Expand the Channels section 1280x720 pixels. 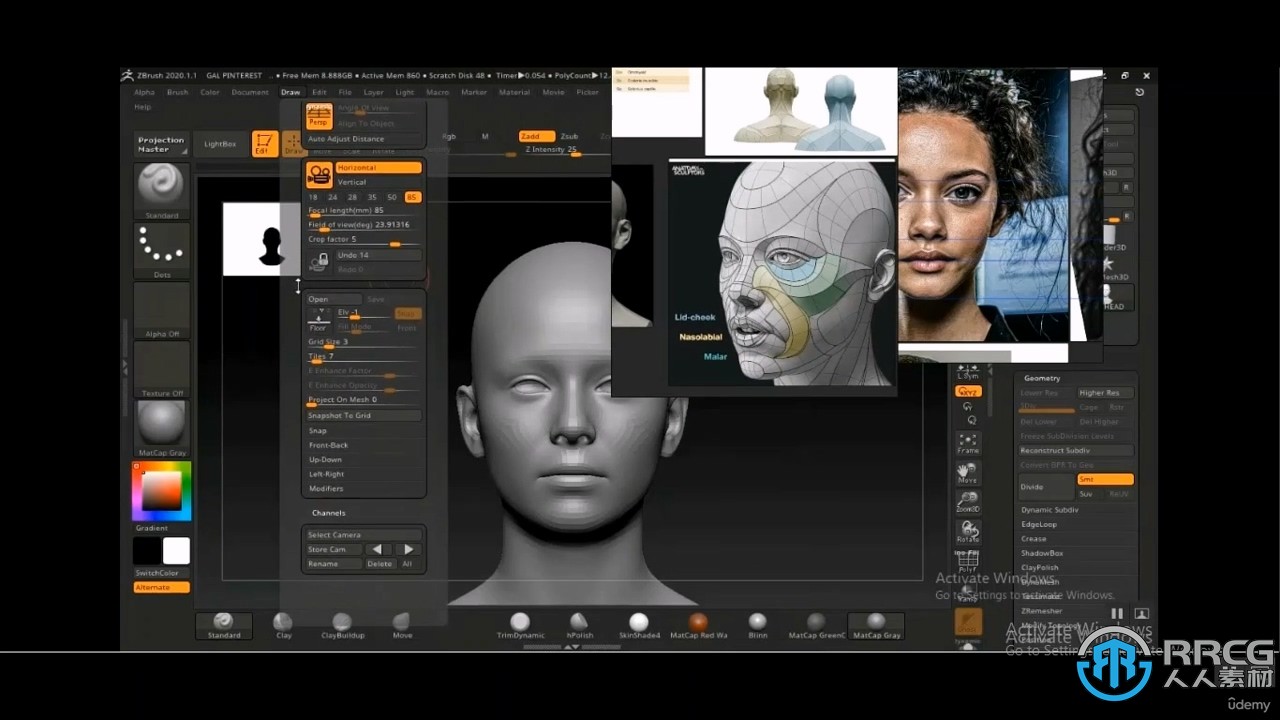[328, 513]
